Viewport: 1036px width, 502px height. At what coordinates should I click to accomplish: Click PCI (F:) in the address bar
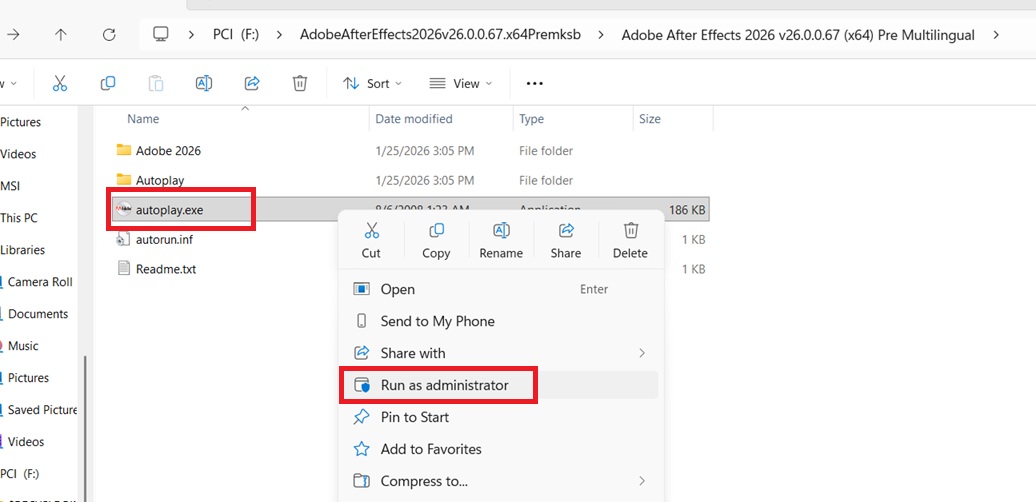click(x=237, y=35)
